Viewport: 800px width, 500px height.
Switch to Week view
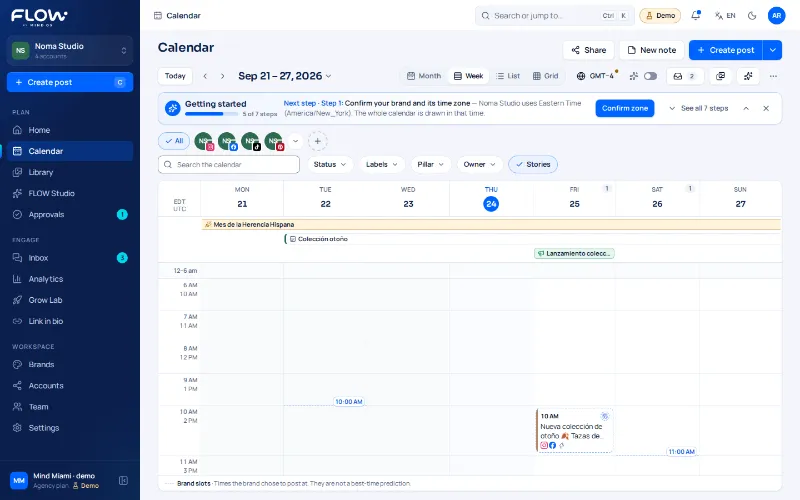[468, 76]
